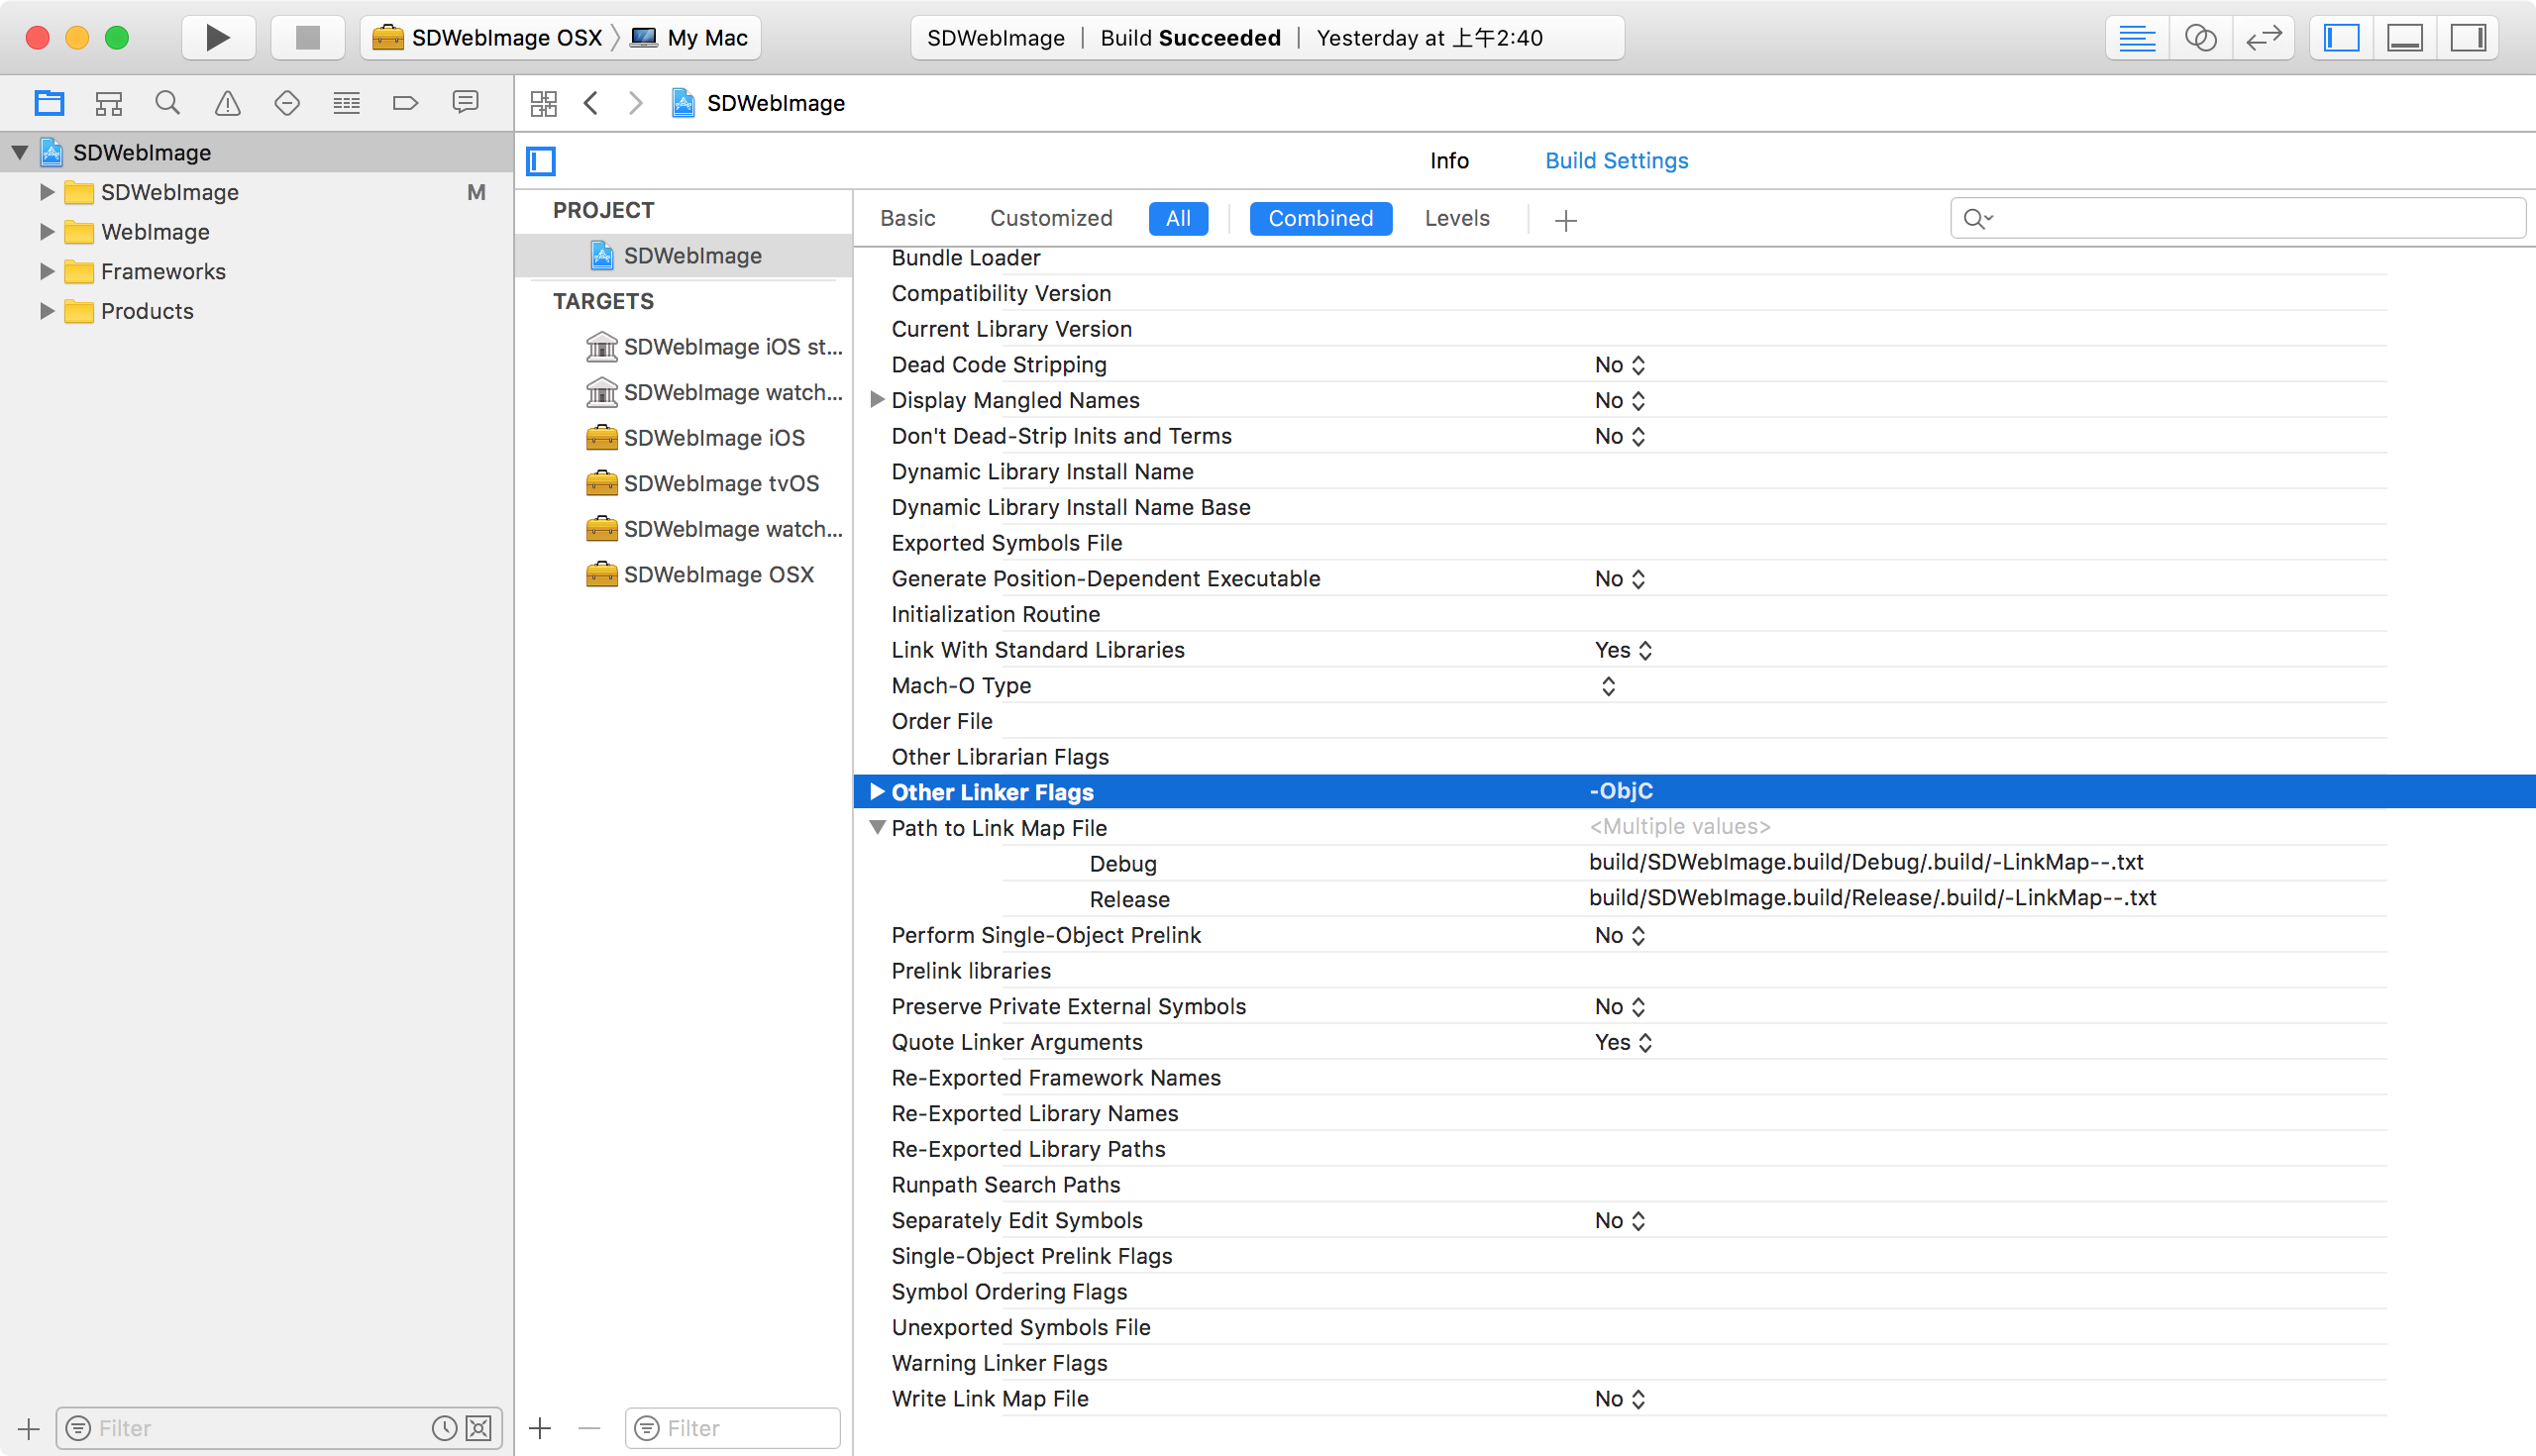This screenshot has height=1456, width=2536.
Task: Select the SDWebImage iOS static target
Action: 714,347
